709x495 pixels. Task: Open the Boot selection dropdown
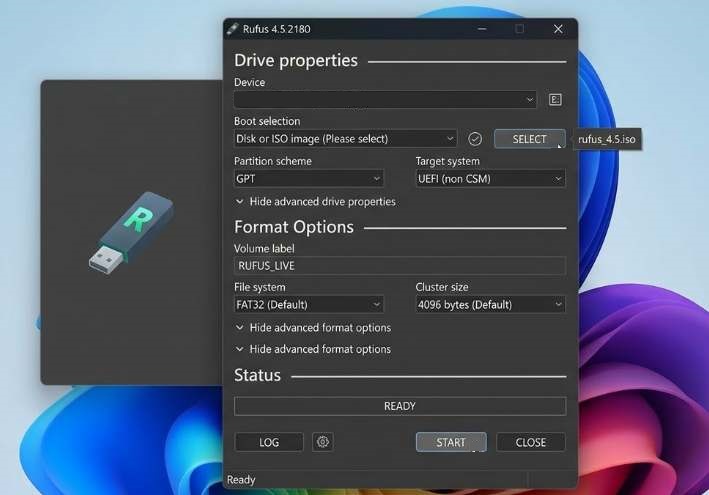(345, 139)
